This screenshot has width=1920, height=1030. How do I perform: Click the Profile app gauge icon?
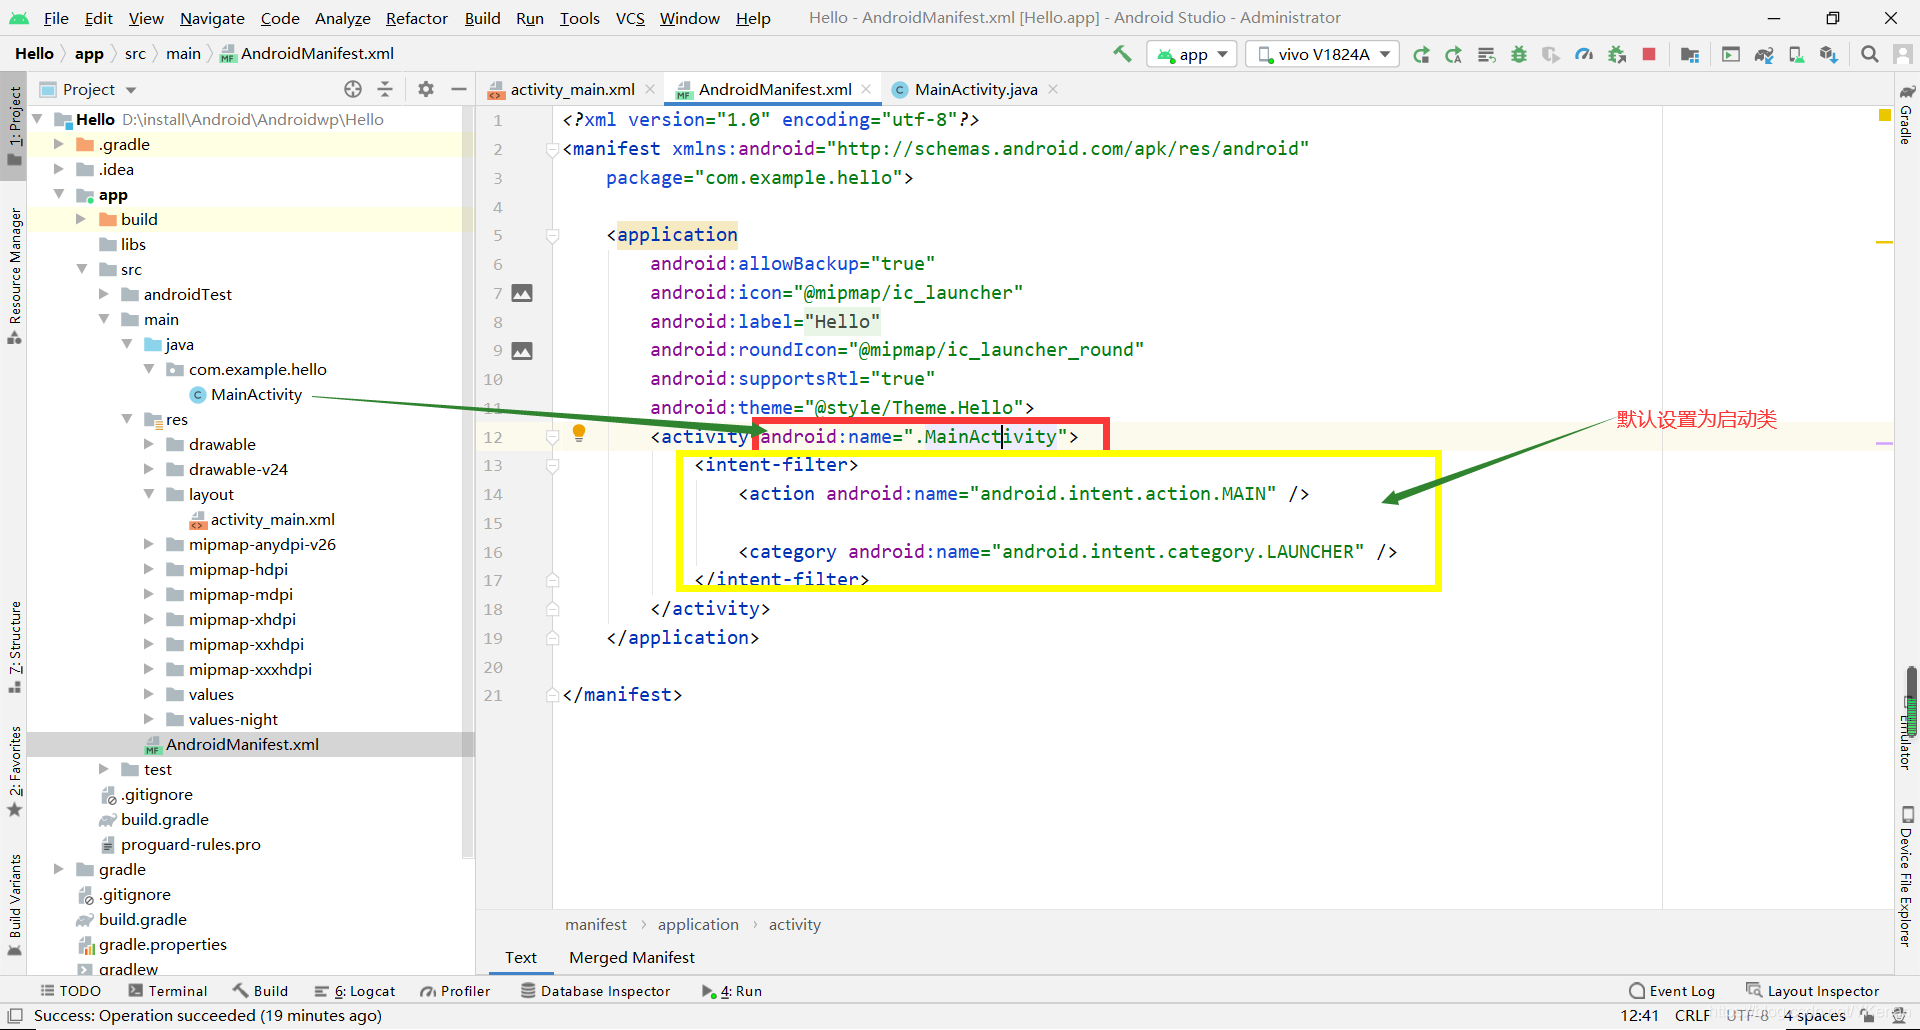tap(1584, 54)
